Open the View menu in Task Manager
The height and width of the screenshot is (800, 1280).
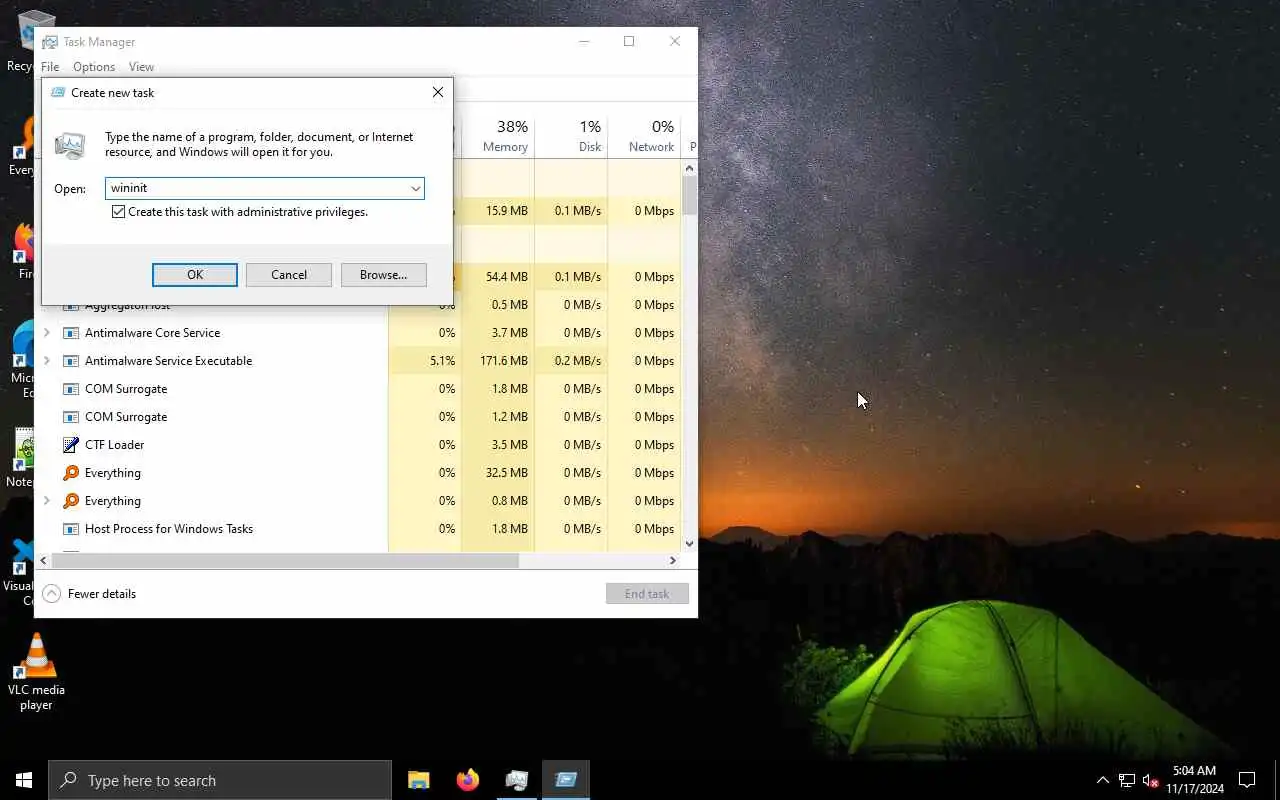(x=141, y=67)
